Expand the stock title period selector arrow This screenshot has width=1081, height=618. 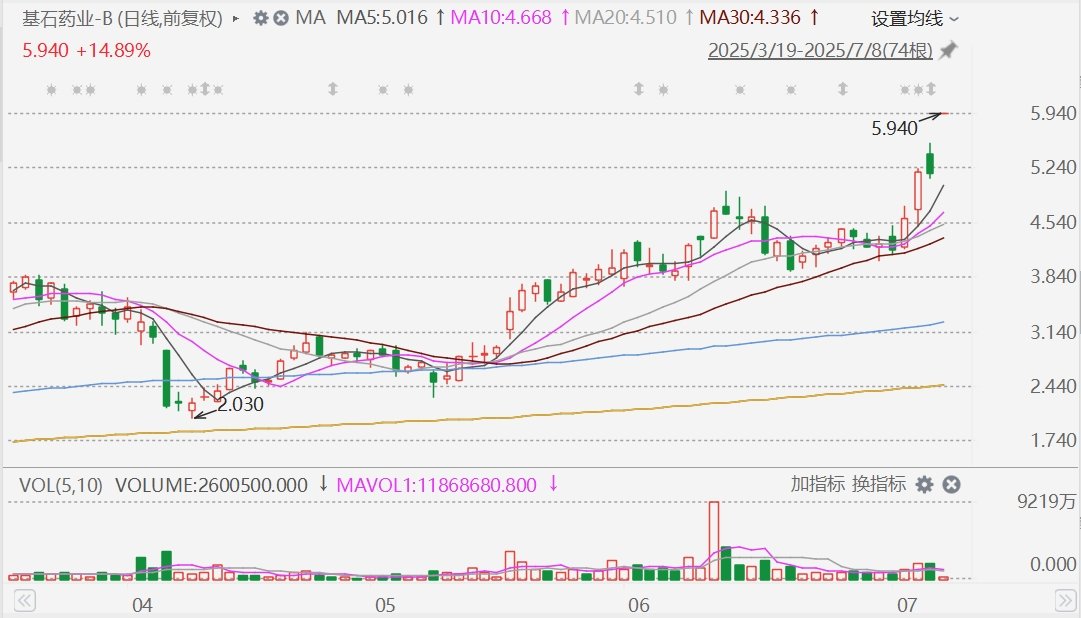pos(235,18)
